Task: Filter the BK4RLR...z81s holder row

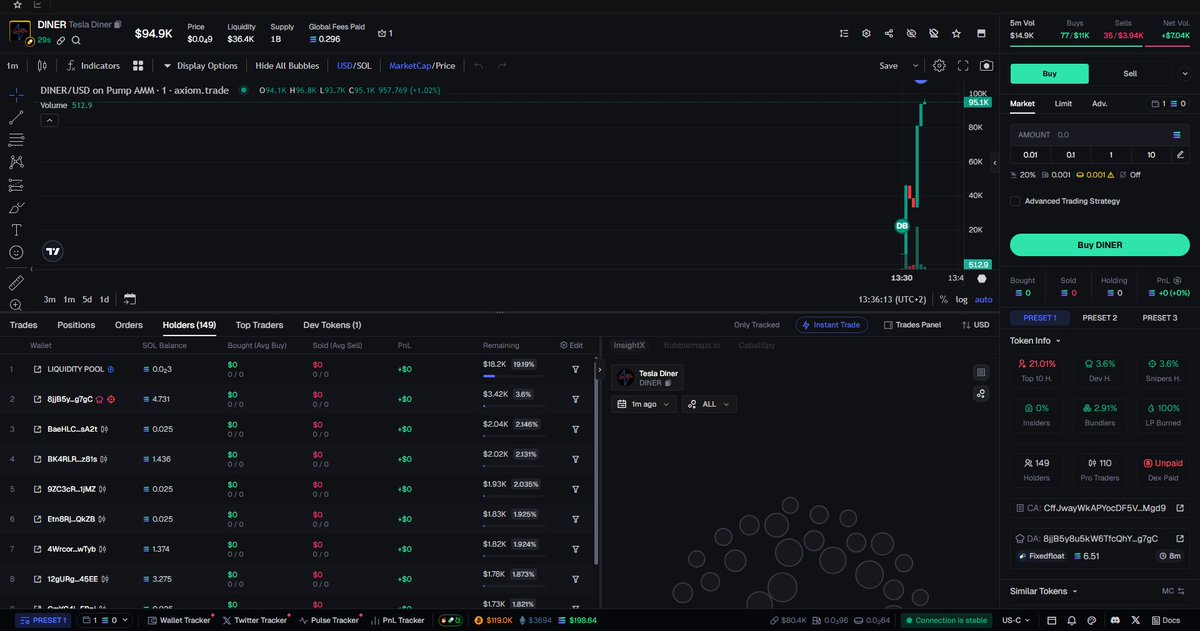Action: [576, 459]
